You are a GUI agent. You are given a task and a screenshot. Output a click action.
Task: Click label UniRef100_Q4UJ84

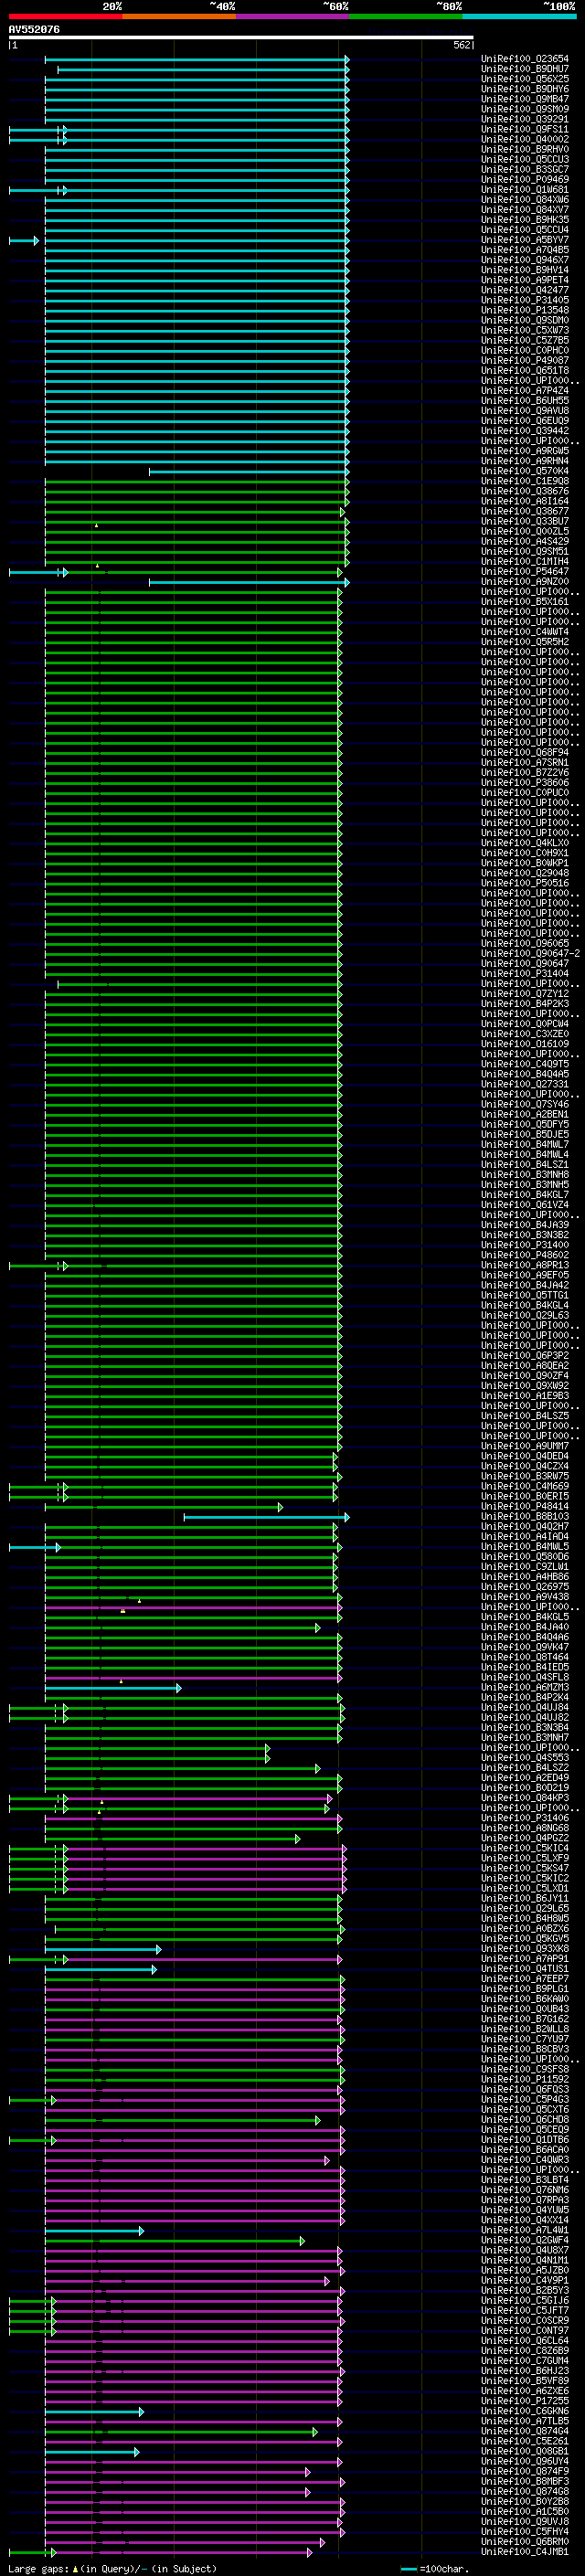click(x=525, y=1708)
